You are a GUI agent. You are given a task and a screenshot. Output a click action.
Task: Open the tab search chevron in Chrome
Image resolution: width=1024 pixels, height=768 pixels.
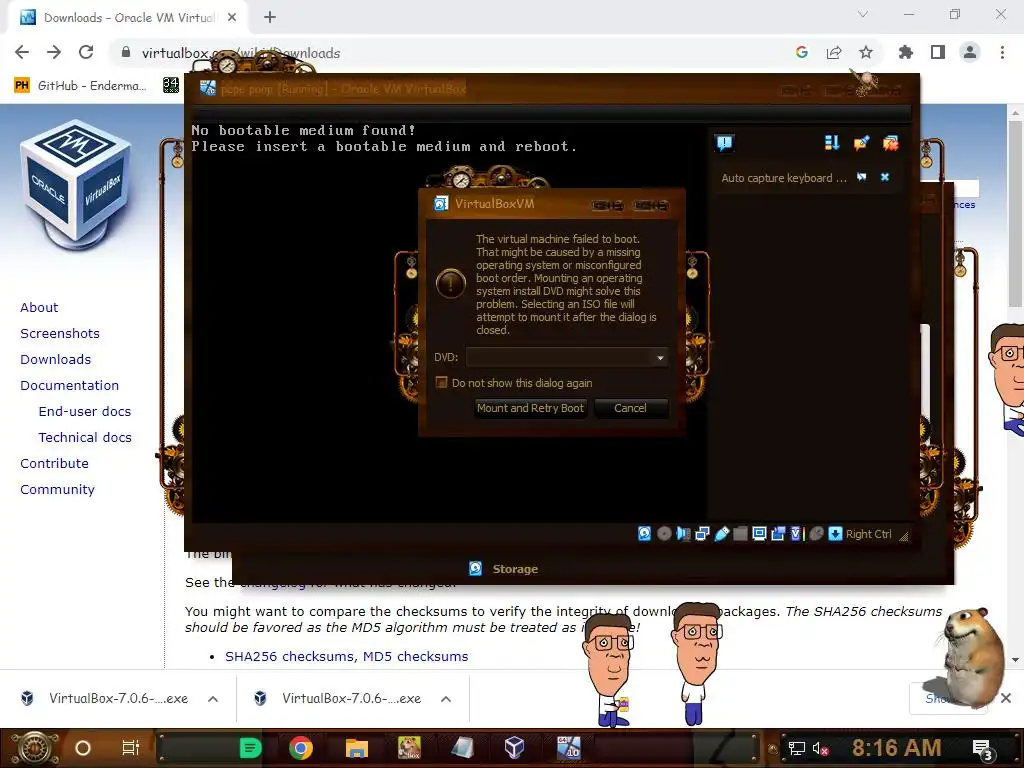click(863, 14)
